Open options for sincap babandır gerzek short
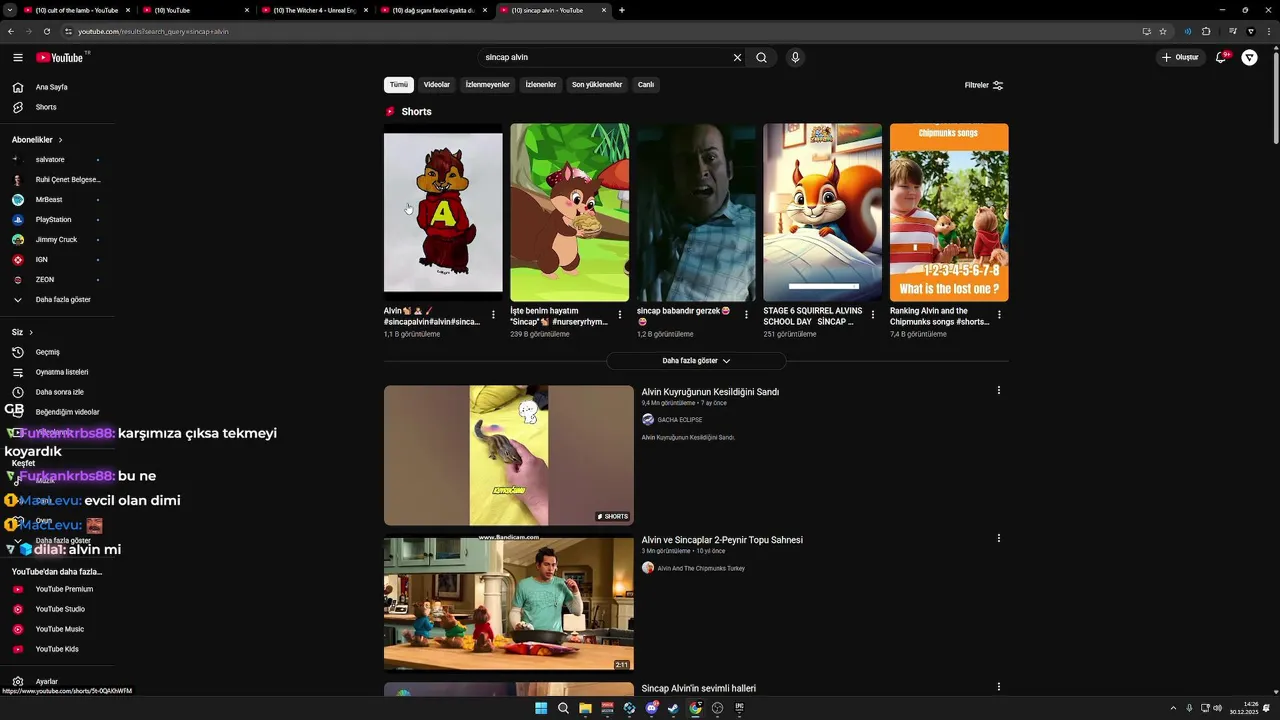The image size is (1280, 720). (746, 315)
